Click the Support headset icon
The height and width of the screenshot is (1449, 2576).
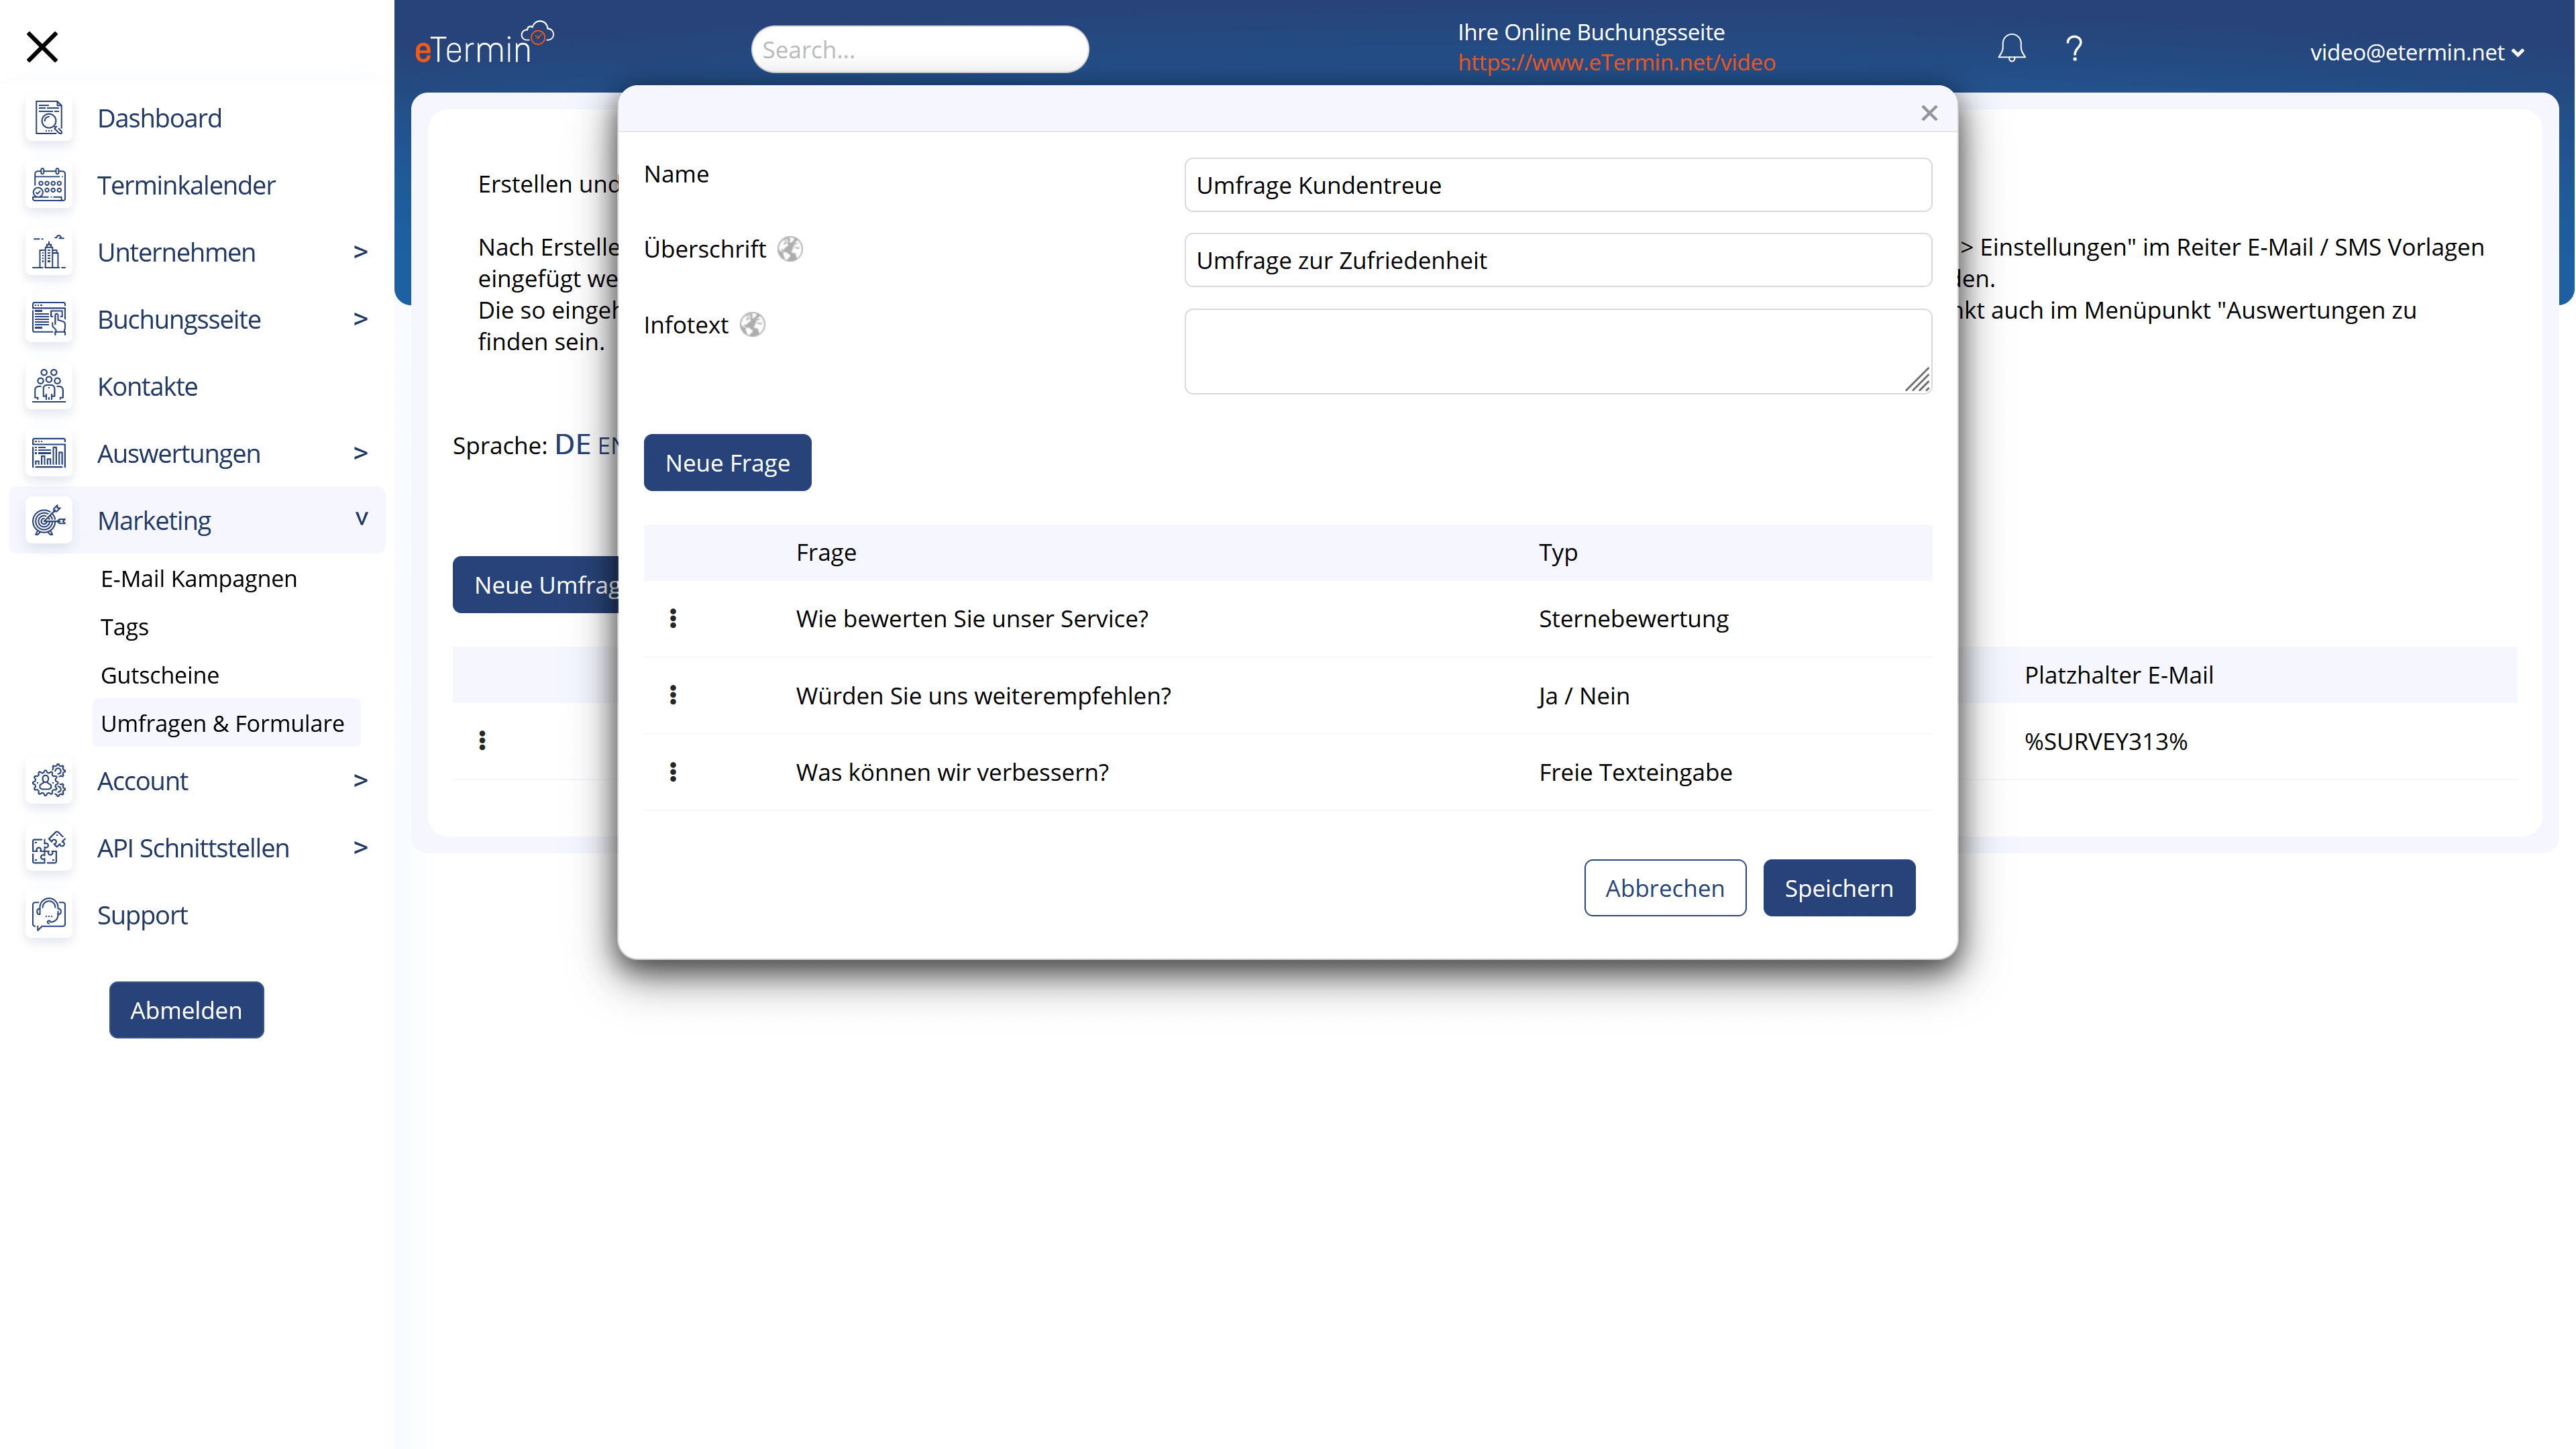pyautogui.click(x=48, y=915)
